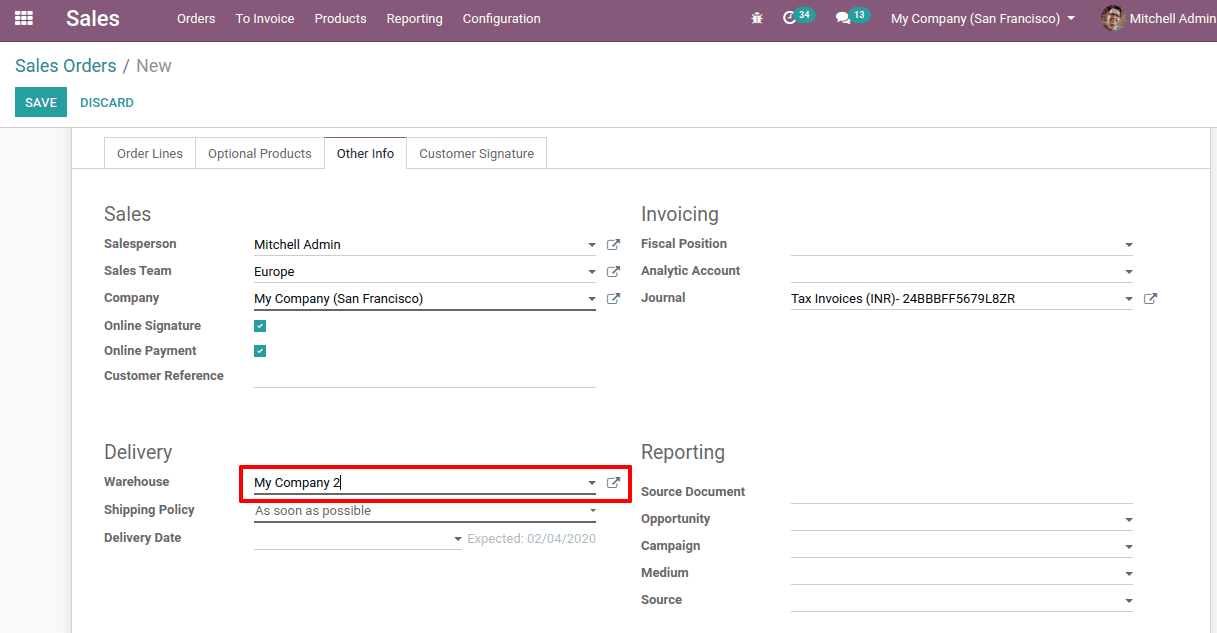Expand the Analytic Account dropdown
This screenshot has height=633, width=1217.
1128,272
